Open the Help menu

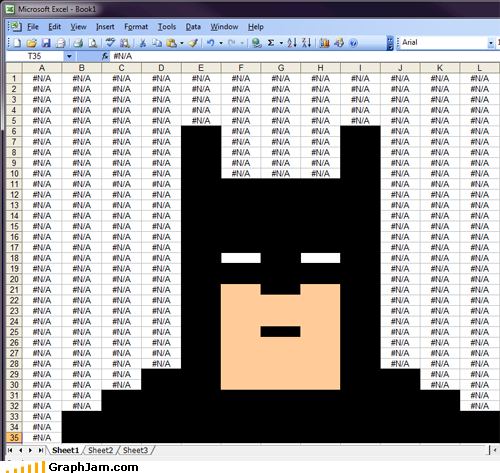pyautogui.click(x=256, y=27)
